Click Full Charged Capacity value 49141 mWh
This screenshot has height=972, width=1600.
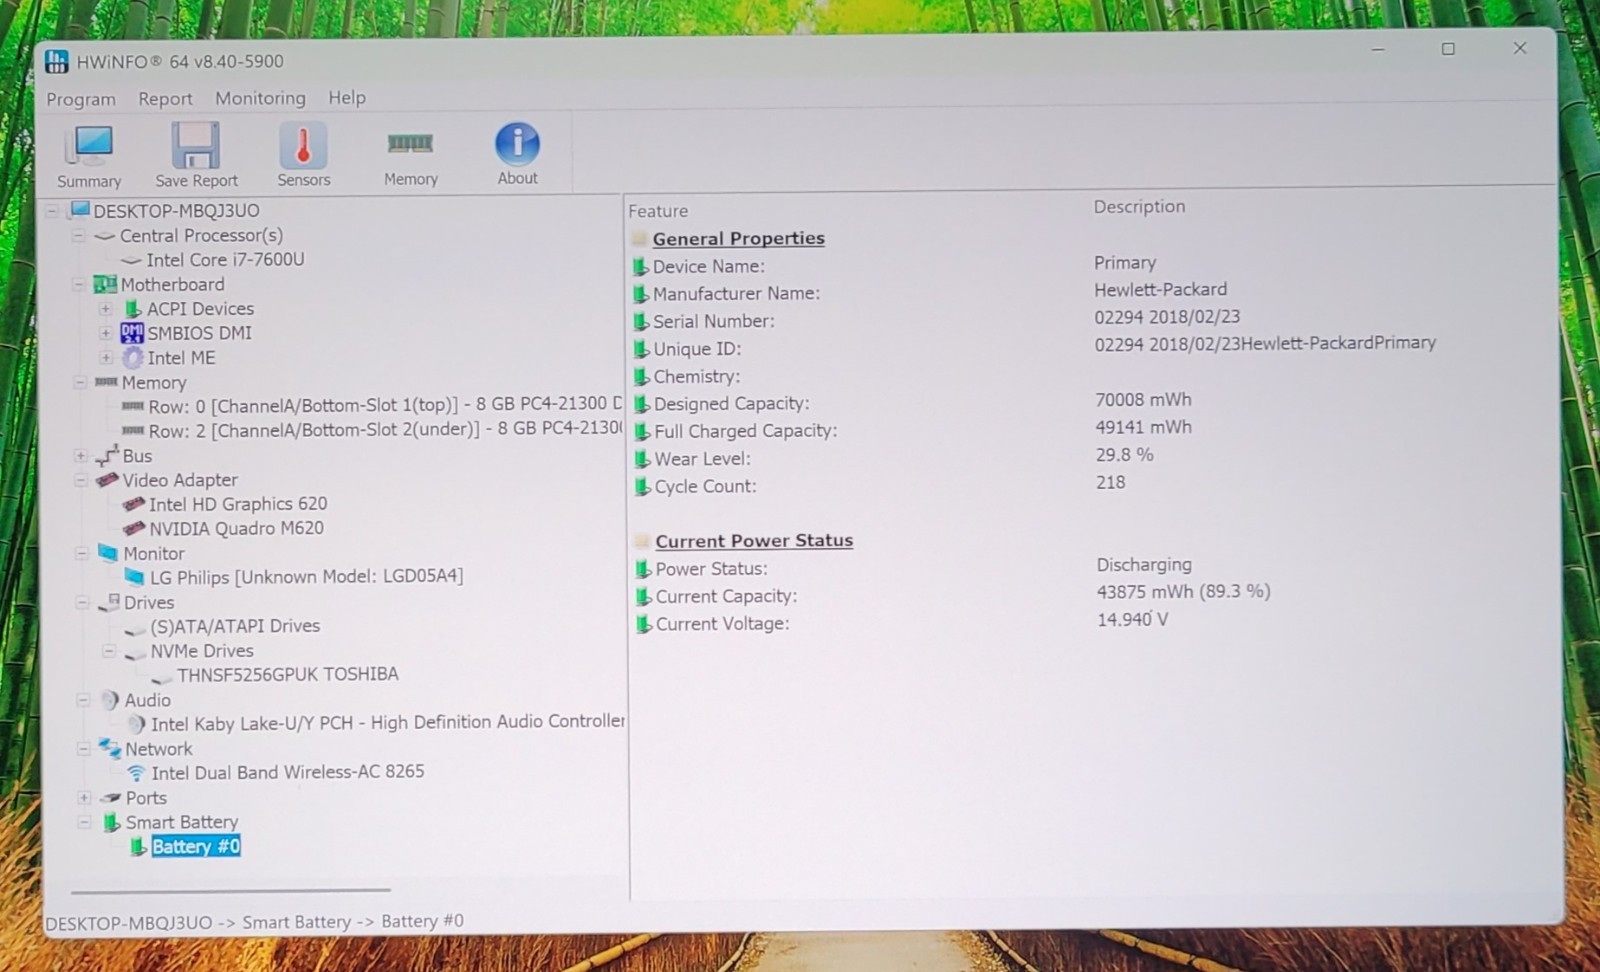[1143, 427]
